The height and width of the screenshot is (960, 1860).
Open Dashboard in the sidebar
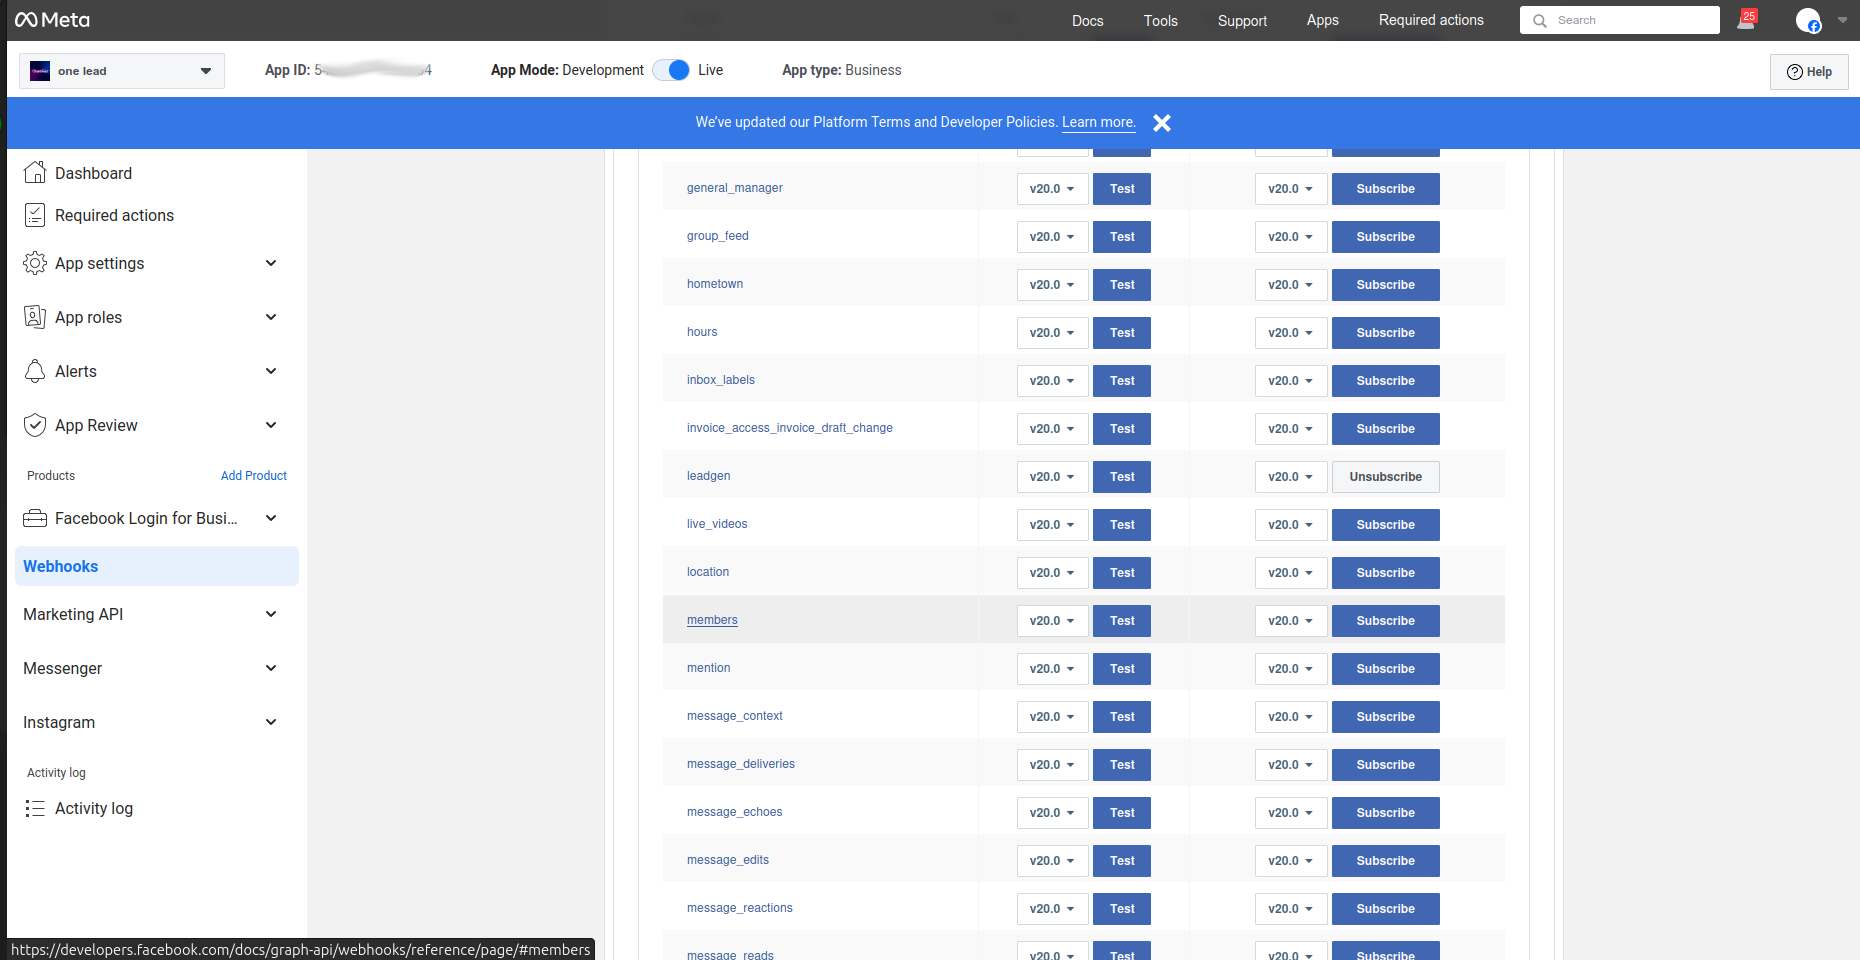coord(93,173)
